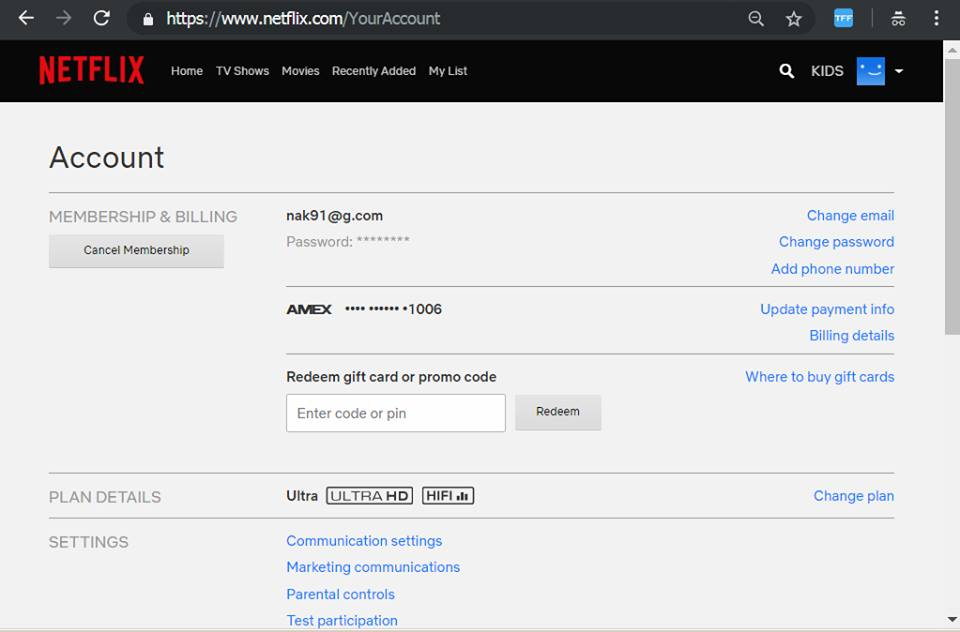Select the email nak91@g.com text
This screenshot has height=632, width=960.
coord(334,216)
